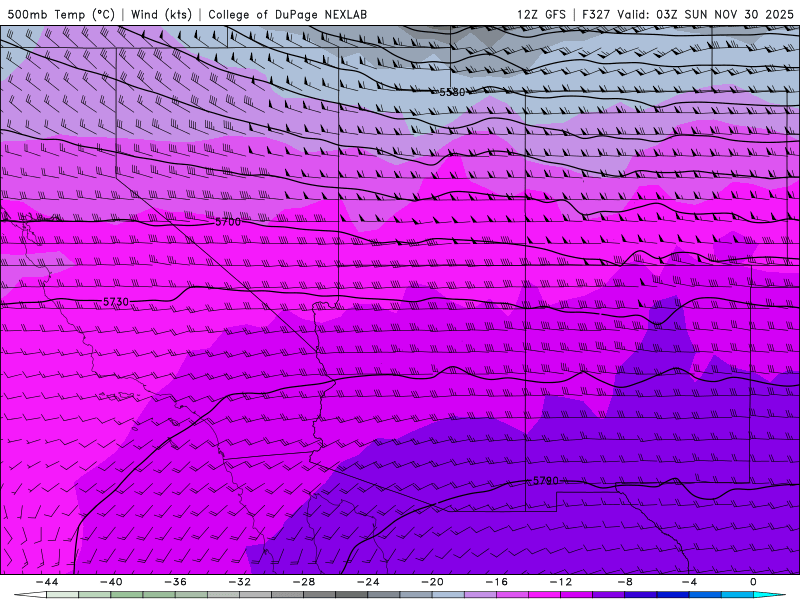This screenshot has width=800, height=600.
Task: Click the -40 colorbar tick label
Action: (111, 582)
